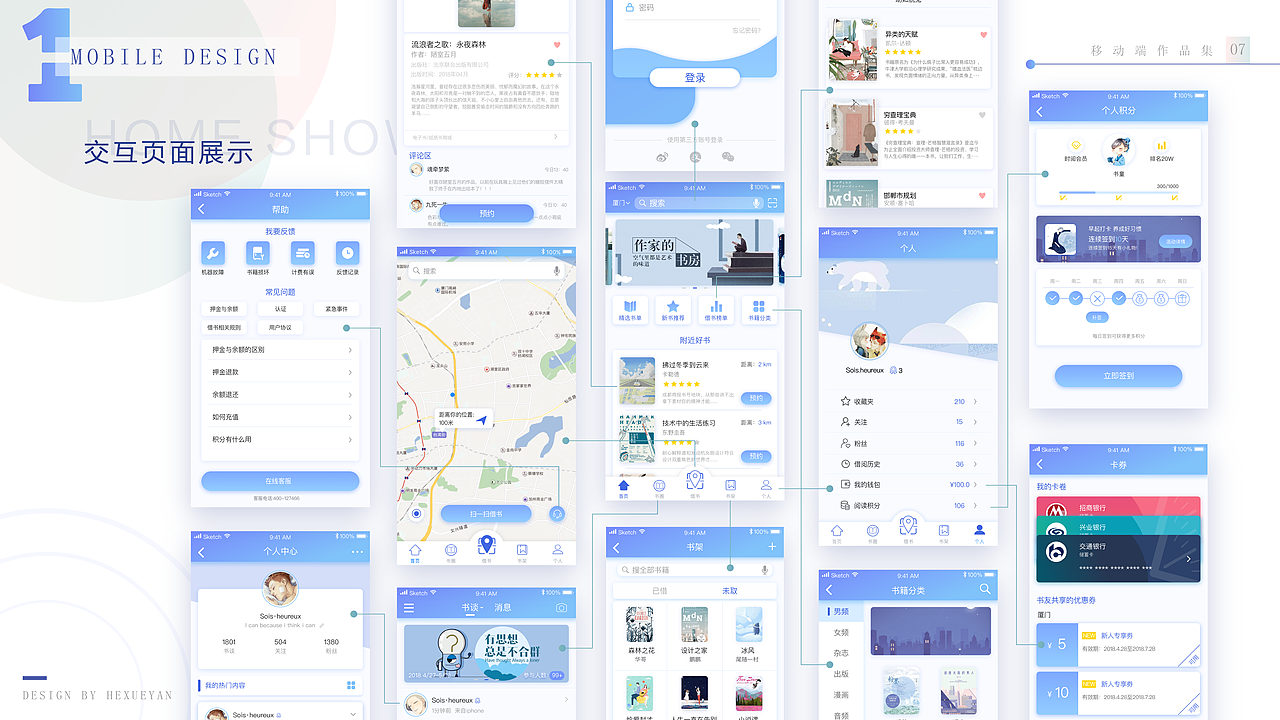
Task: Open 借书 scan from the center nav icon
Action: pyautogui.click(x=695, y=478)
